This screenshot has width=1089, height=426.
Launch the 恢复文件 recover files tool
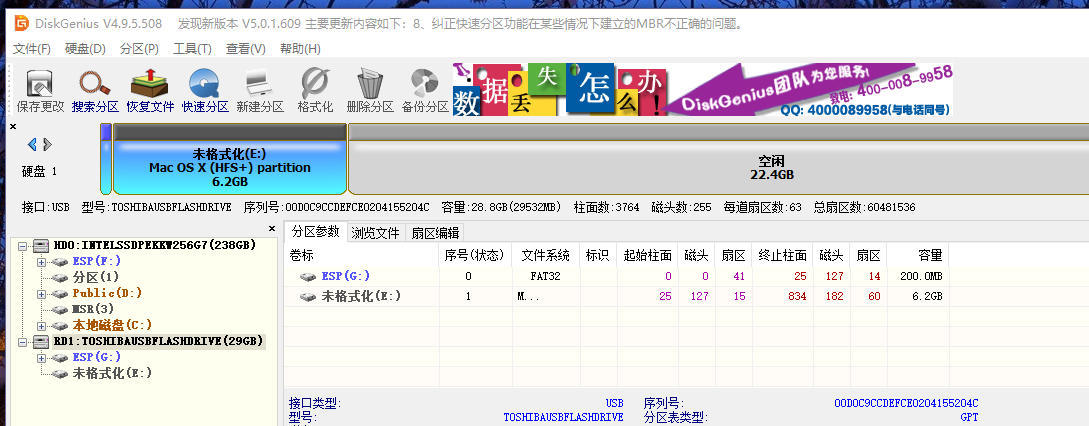tap(149, 91)
